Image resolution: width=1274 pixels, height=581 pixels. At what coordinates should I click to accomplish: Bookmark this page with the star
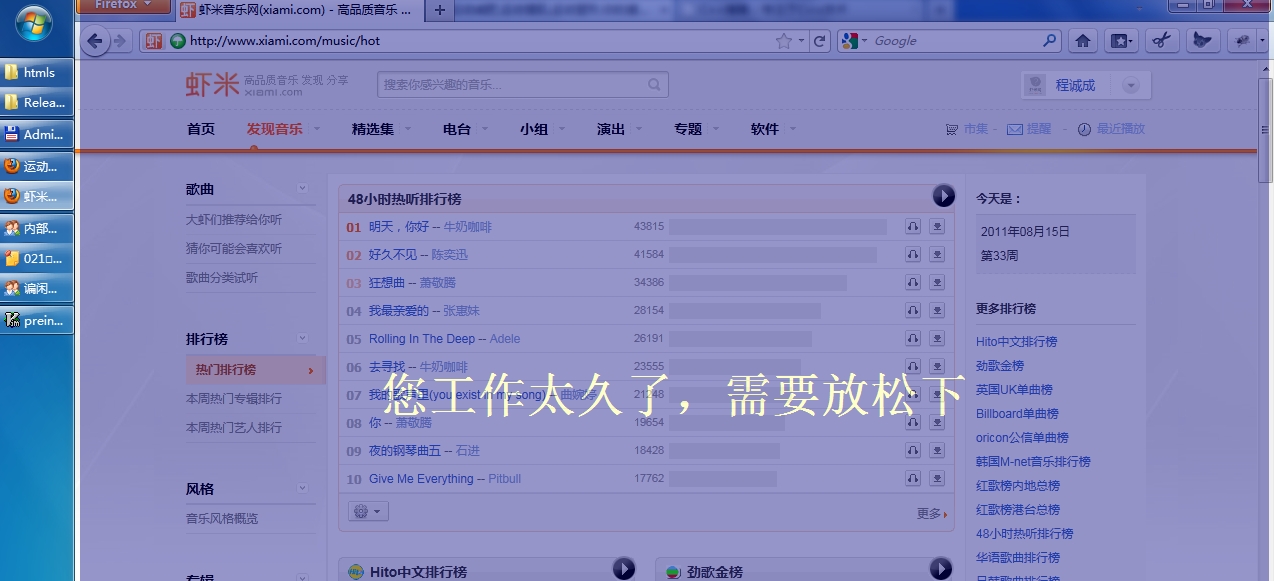click(784, 41)
